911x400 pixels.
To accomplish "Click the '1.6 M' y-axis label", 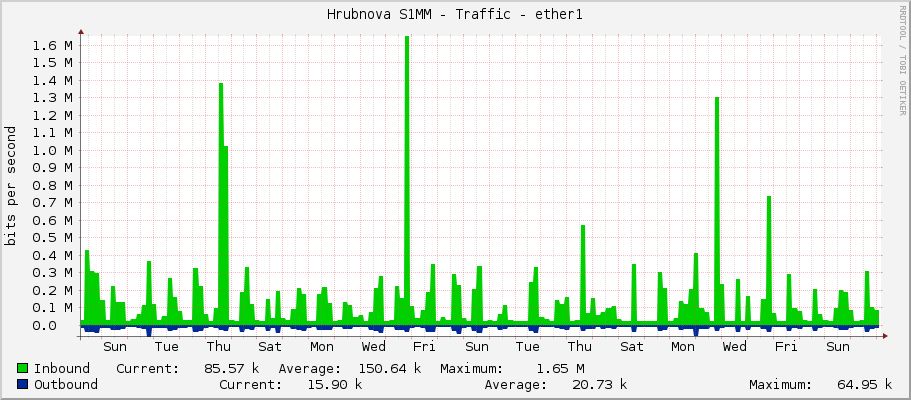I will pyautogui.click(x=52, y=45).
